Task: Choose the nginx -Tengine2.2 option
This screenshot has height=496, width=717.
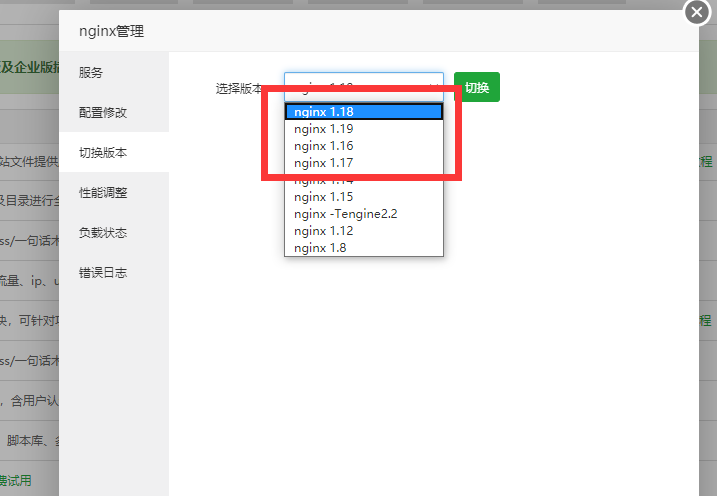Action: pyautogui.click(x=364, y=214)
